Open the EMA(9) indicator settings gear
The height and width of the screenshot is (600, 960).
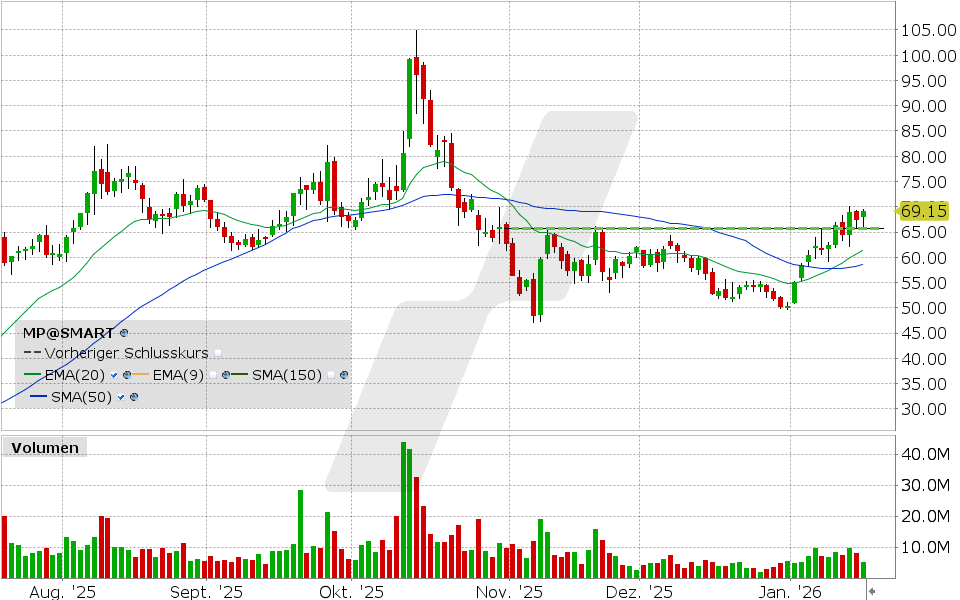[x=226, y=375]
